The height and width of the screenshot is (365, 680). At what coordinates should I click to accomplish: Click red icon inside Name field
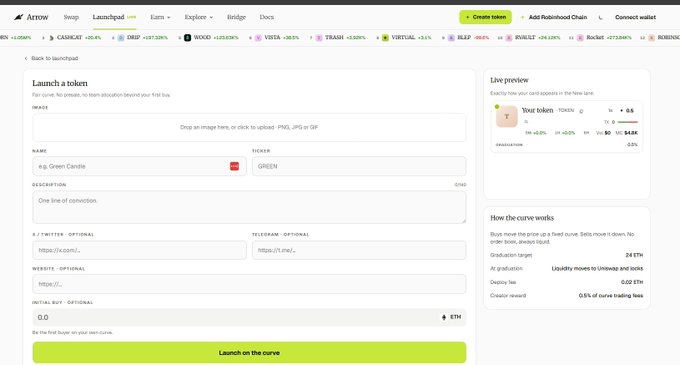click(x=234, y=166)
